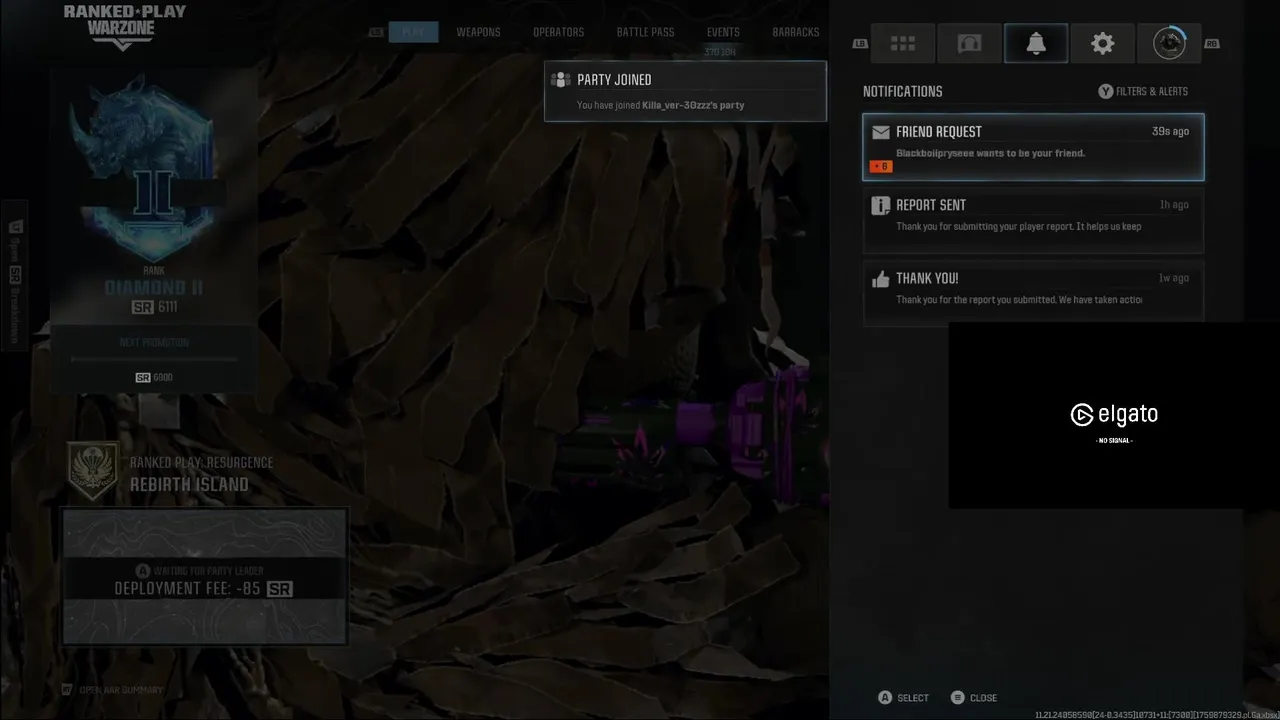1280x720 pixels.
Task: Open the Friend Request notification
Action: pos(1033,147)
